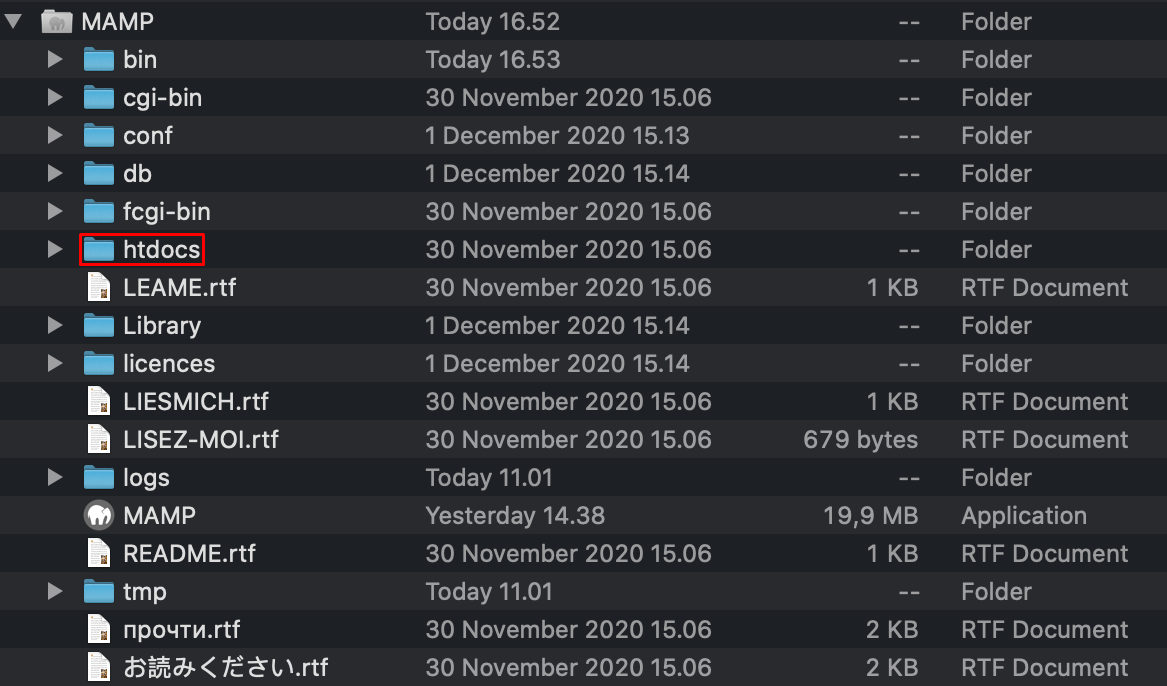Expand the htdocs folder triangle
Viewport: 1167px width, 686px height.
pyautogui.click(x=56, y=250)
